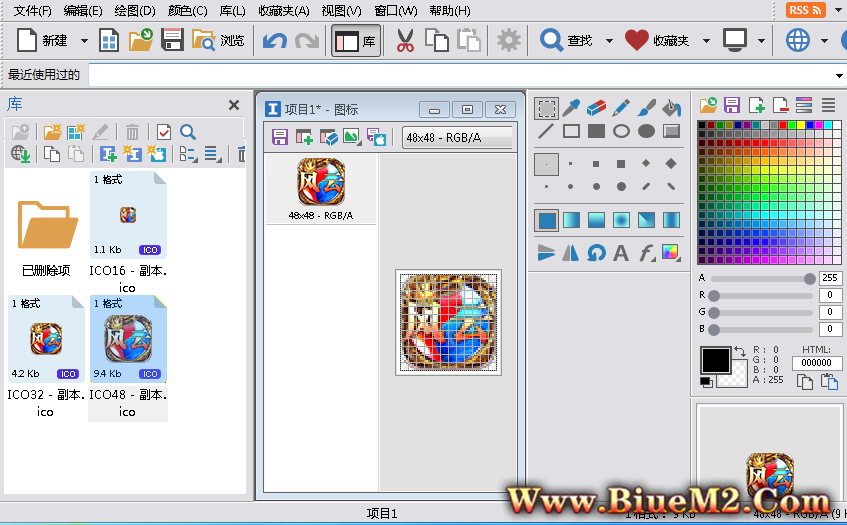The width and height of the screenshot is (847, 525).
Task: Pick the eyedropper color picker tool
Action: (571, 108)
